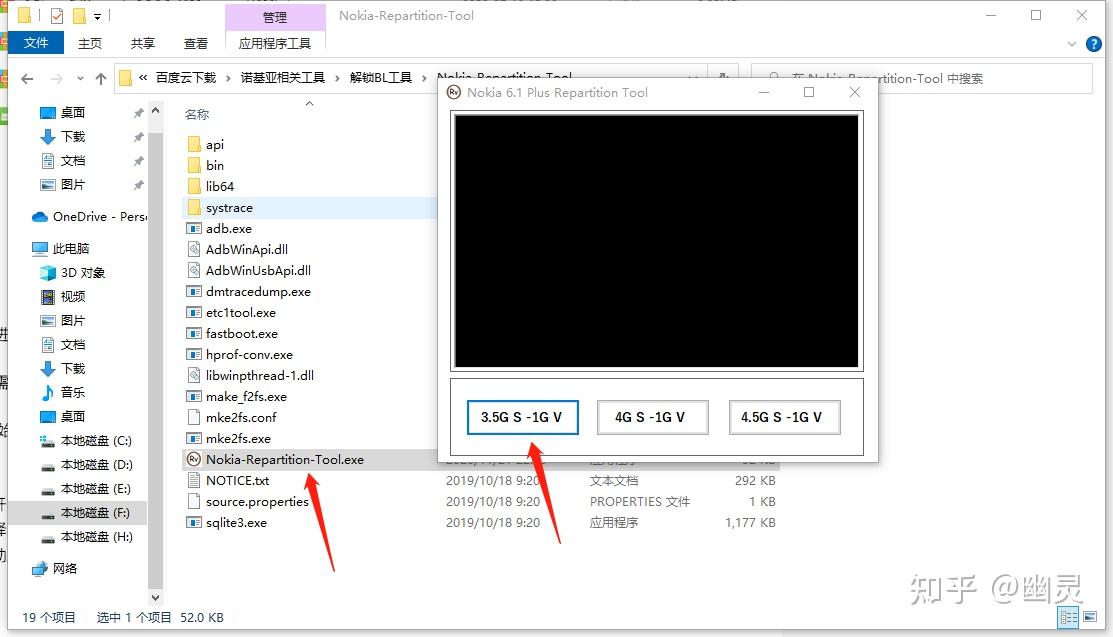
Task: Switch to details view icon in status bar
Action: click(1069, 617)
